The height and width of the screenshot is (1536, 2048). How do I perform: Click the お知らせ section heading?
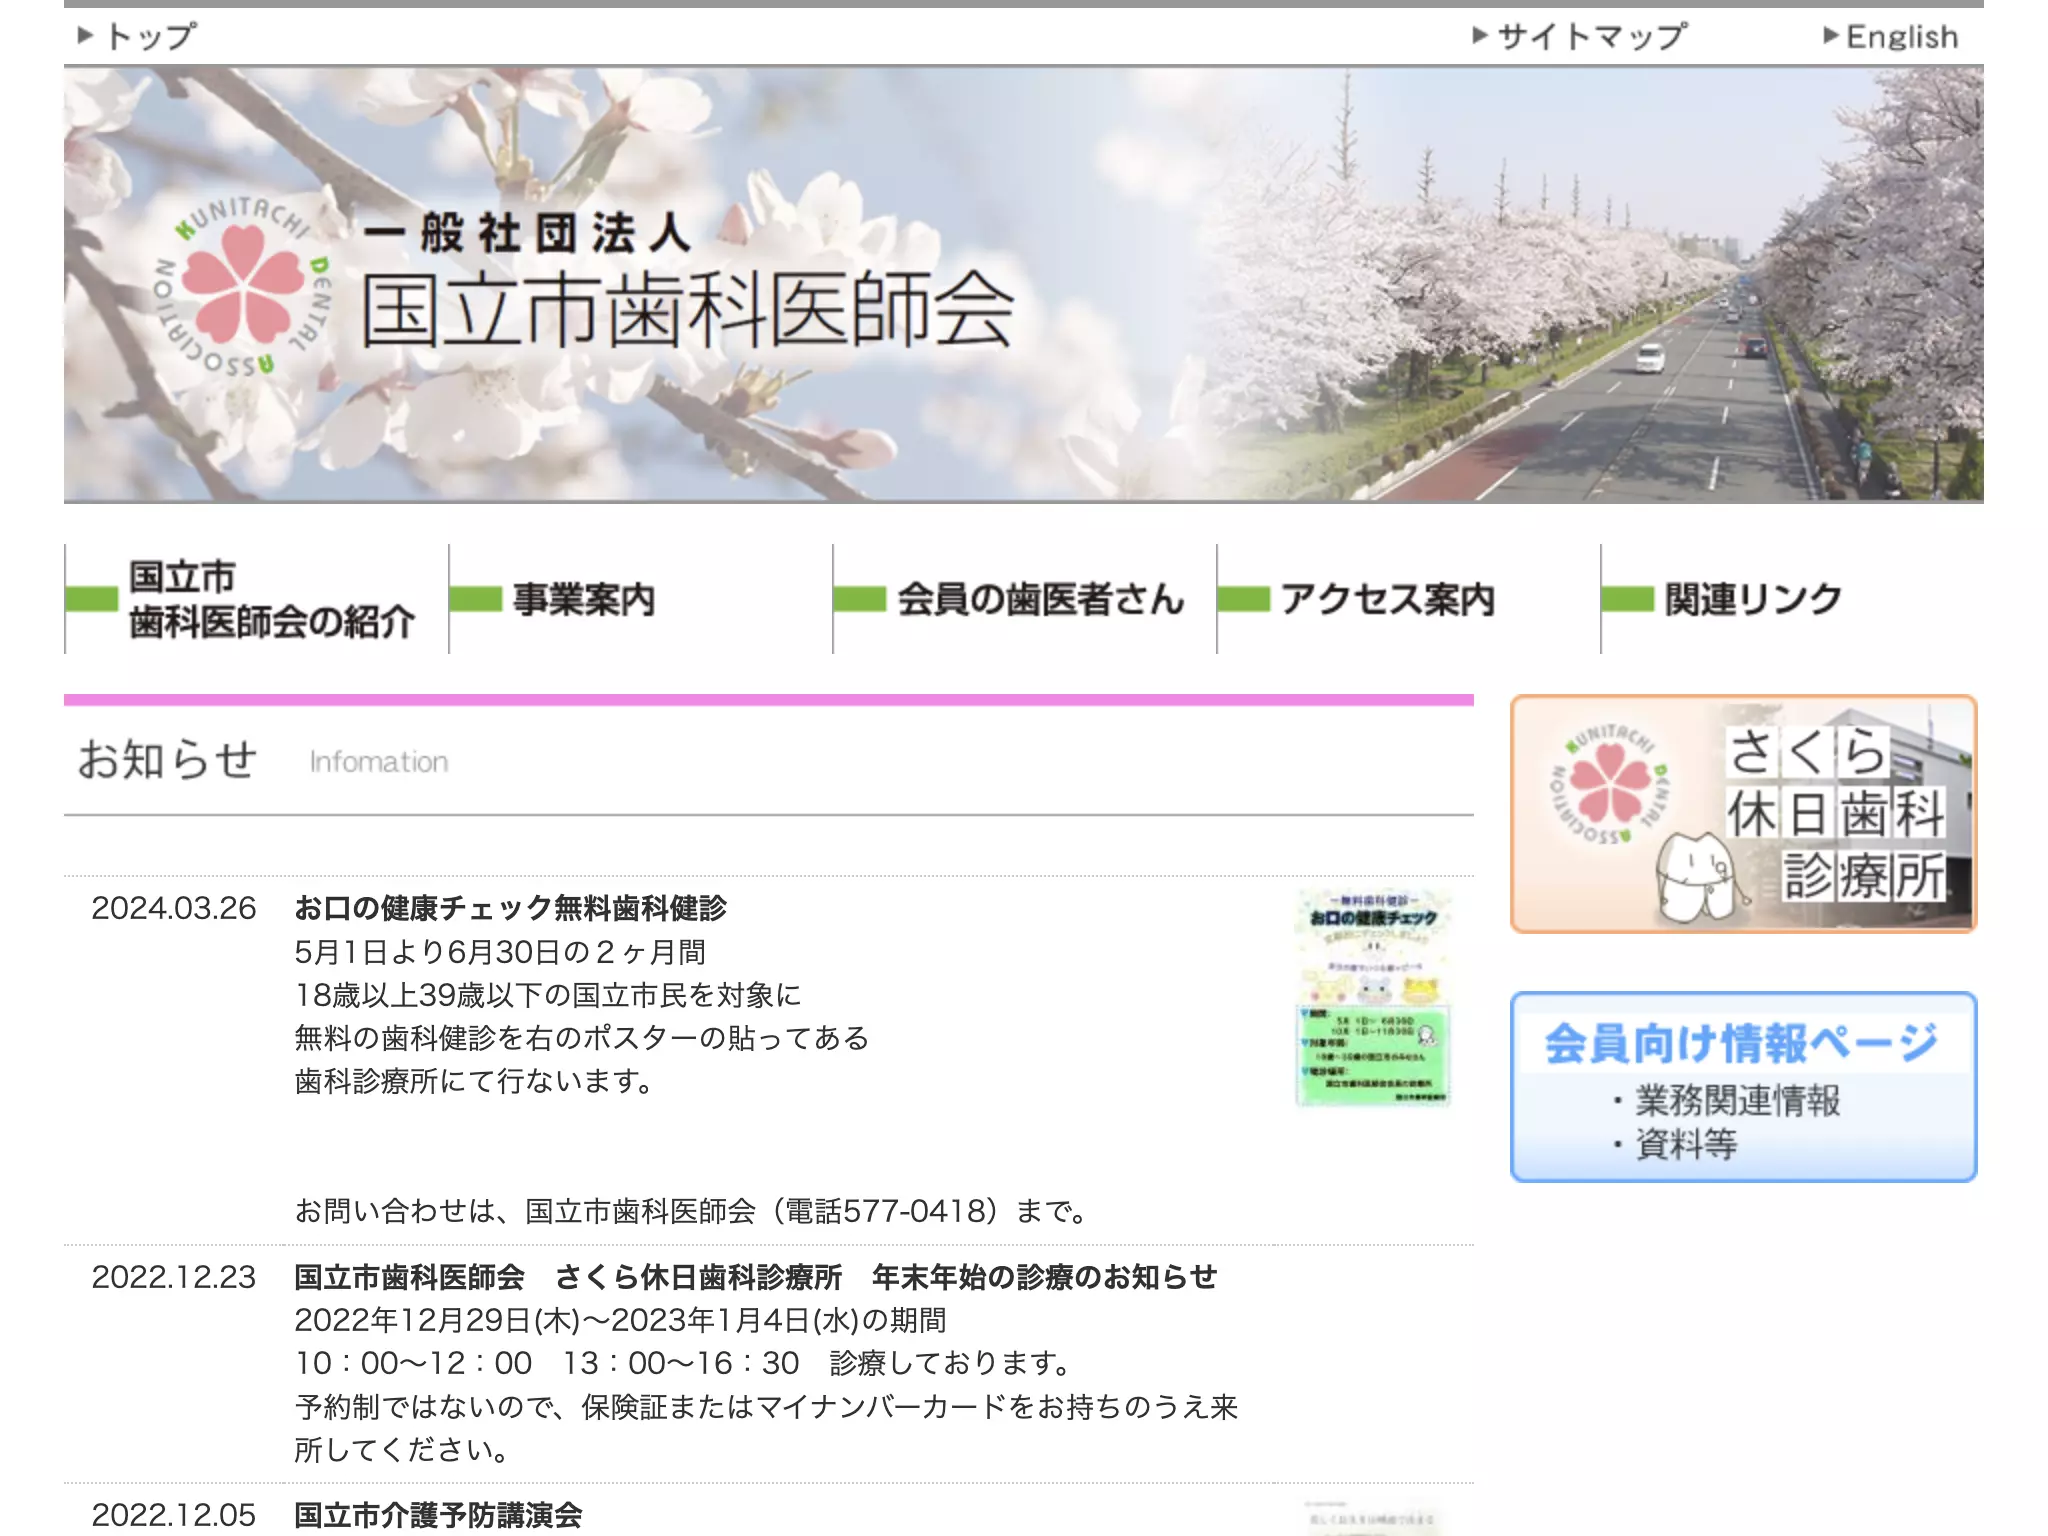pos(168,759)
